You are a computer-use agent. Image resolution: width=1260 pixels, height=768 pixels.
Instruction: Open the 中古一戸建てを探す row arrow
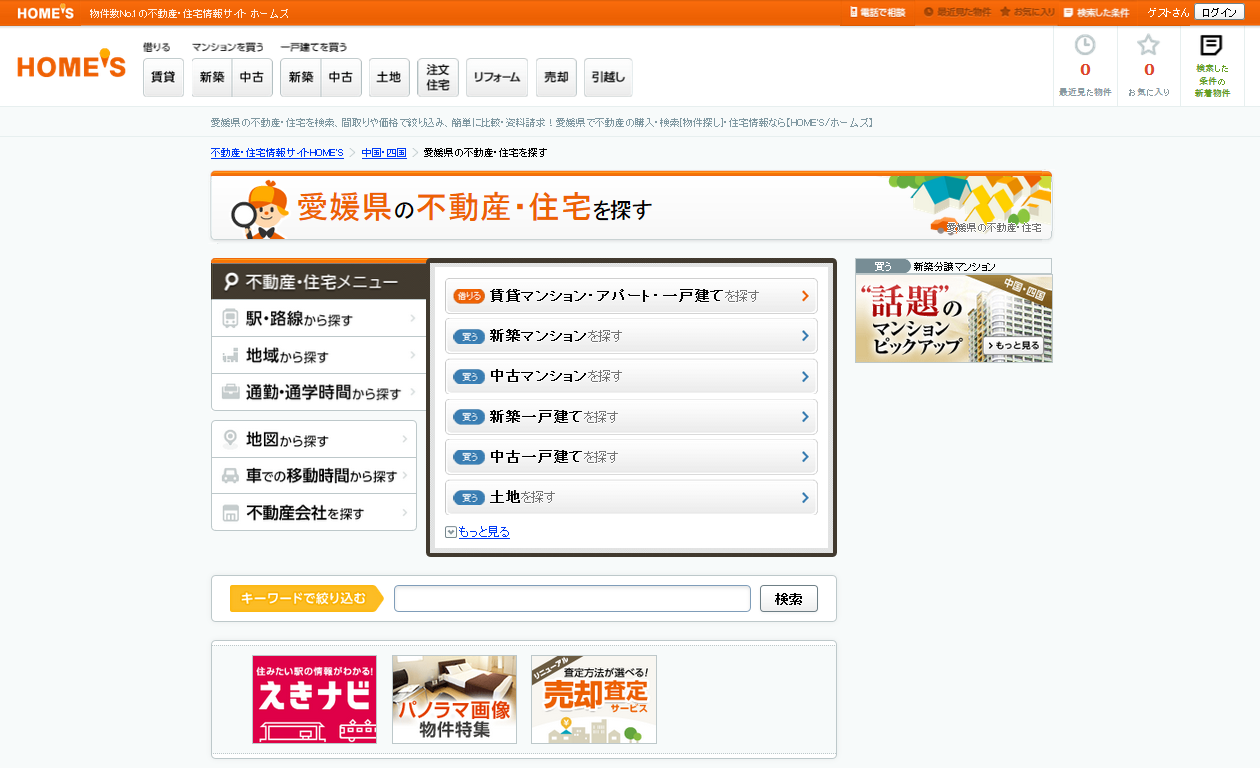pos(805,456)
